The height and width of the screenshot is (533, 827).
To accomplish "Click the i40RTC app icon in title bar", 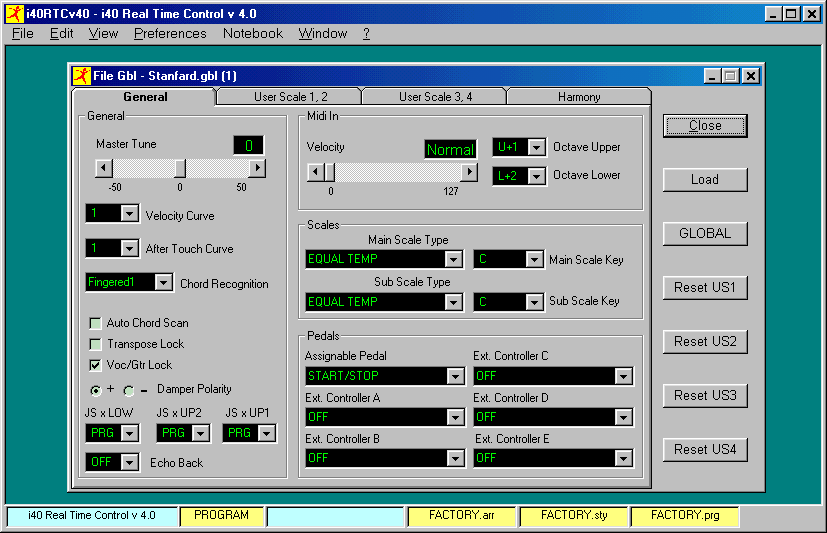I will (14, 14).
